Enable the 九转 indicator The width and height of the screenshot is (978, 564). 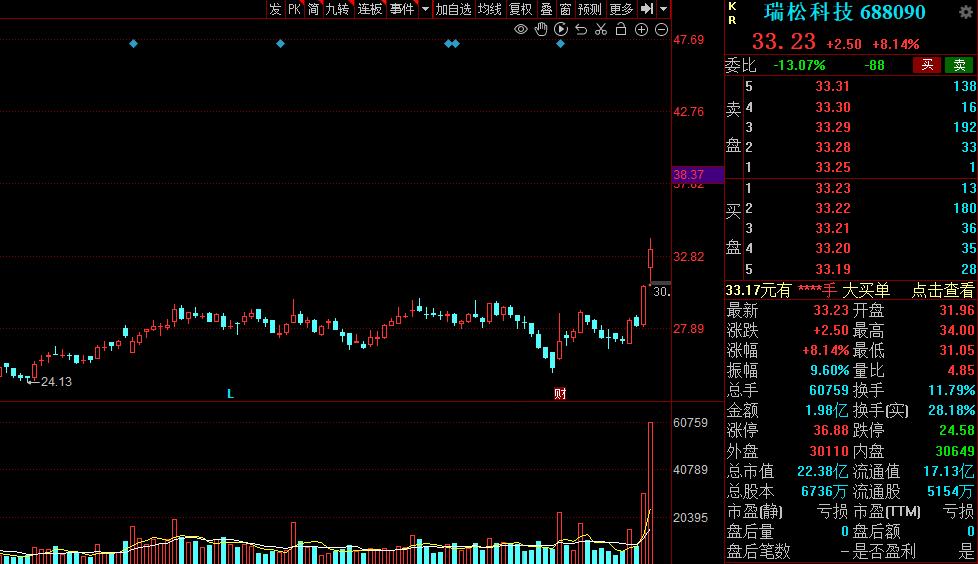pyautogui.click(x=337, y=9)
